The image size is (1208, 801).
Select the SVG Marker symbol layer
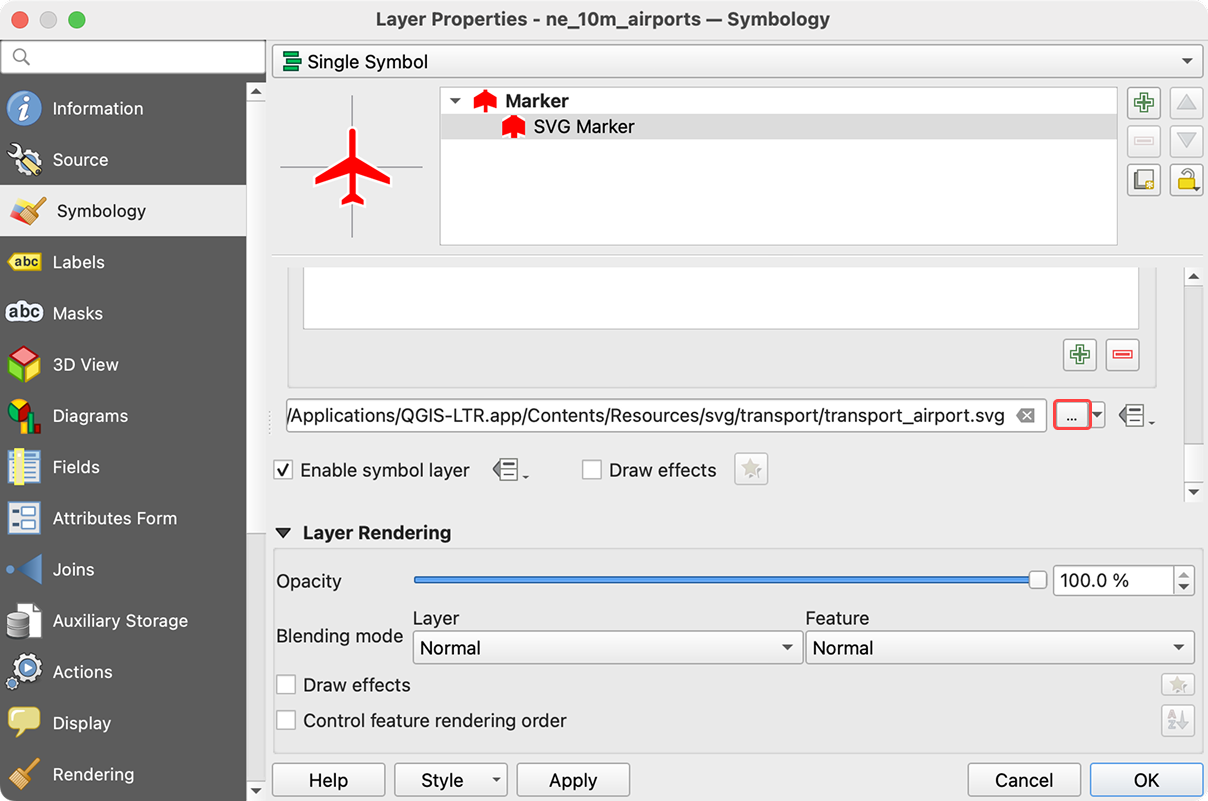click(x=778, y=127)
